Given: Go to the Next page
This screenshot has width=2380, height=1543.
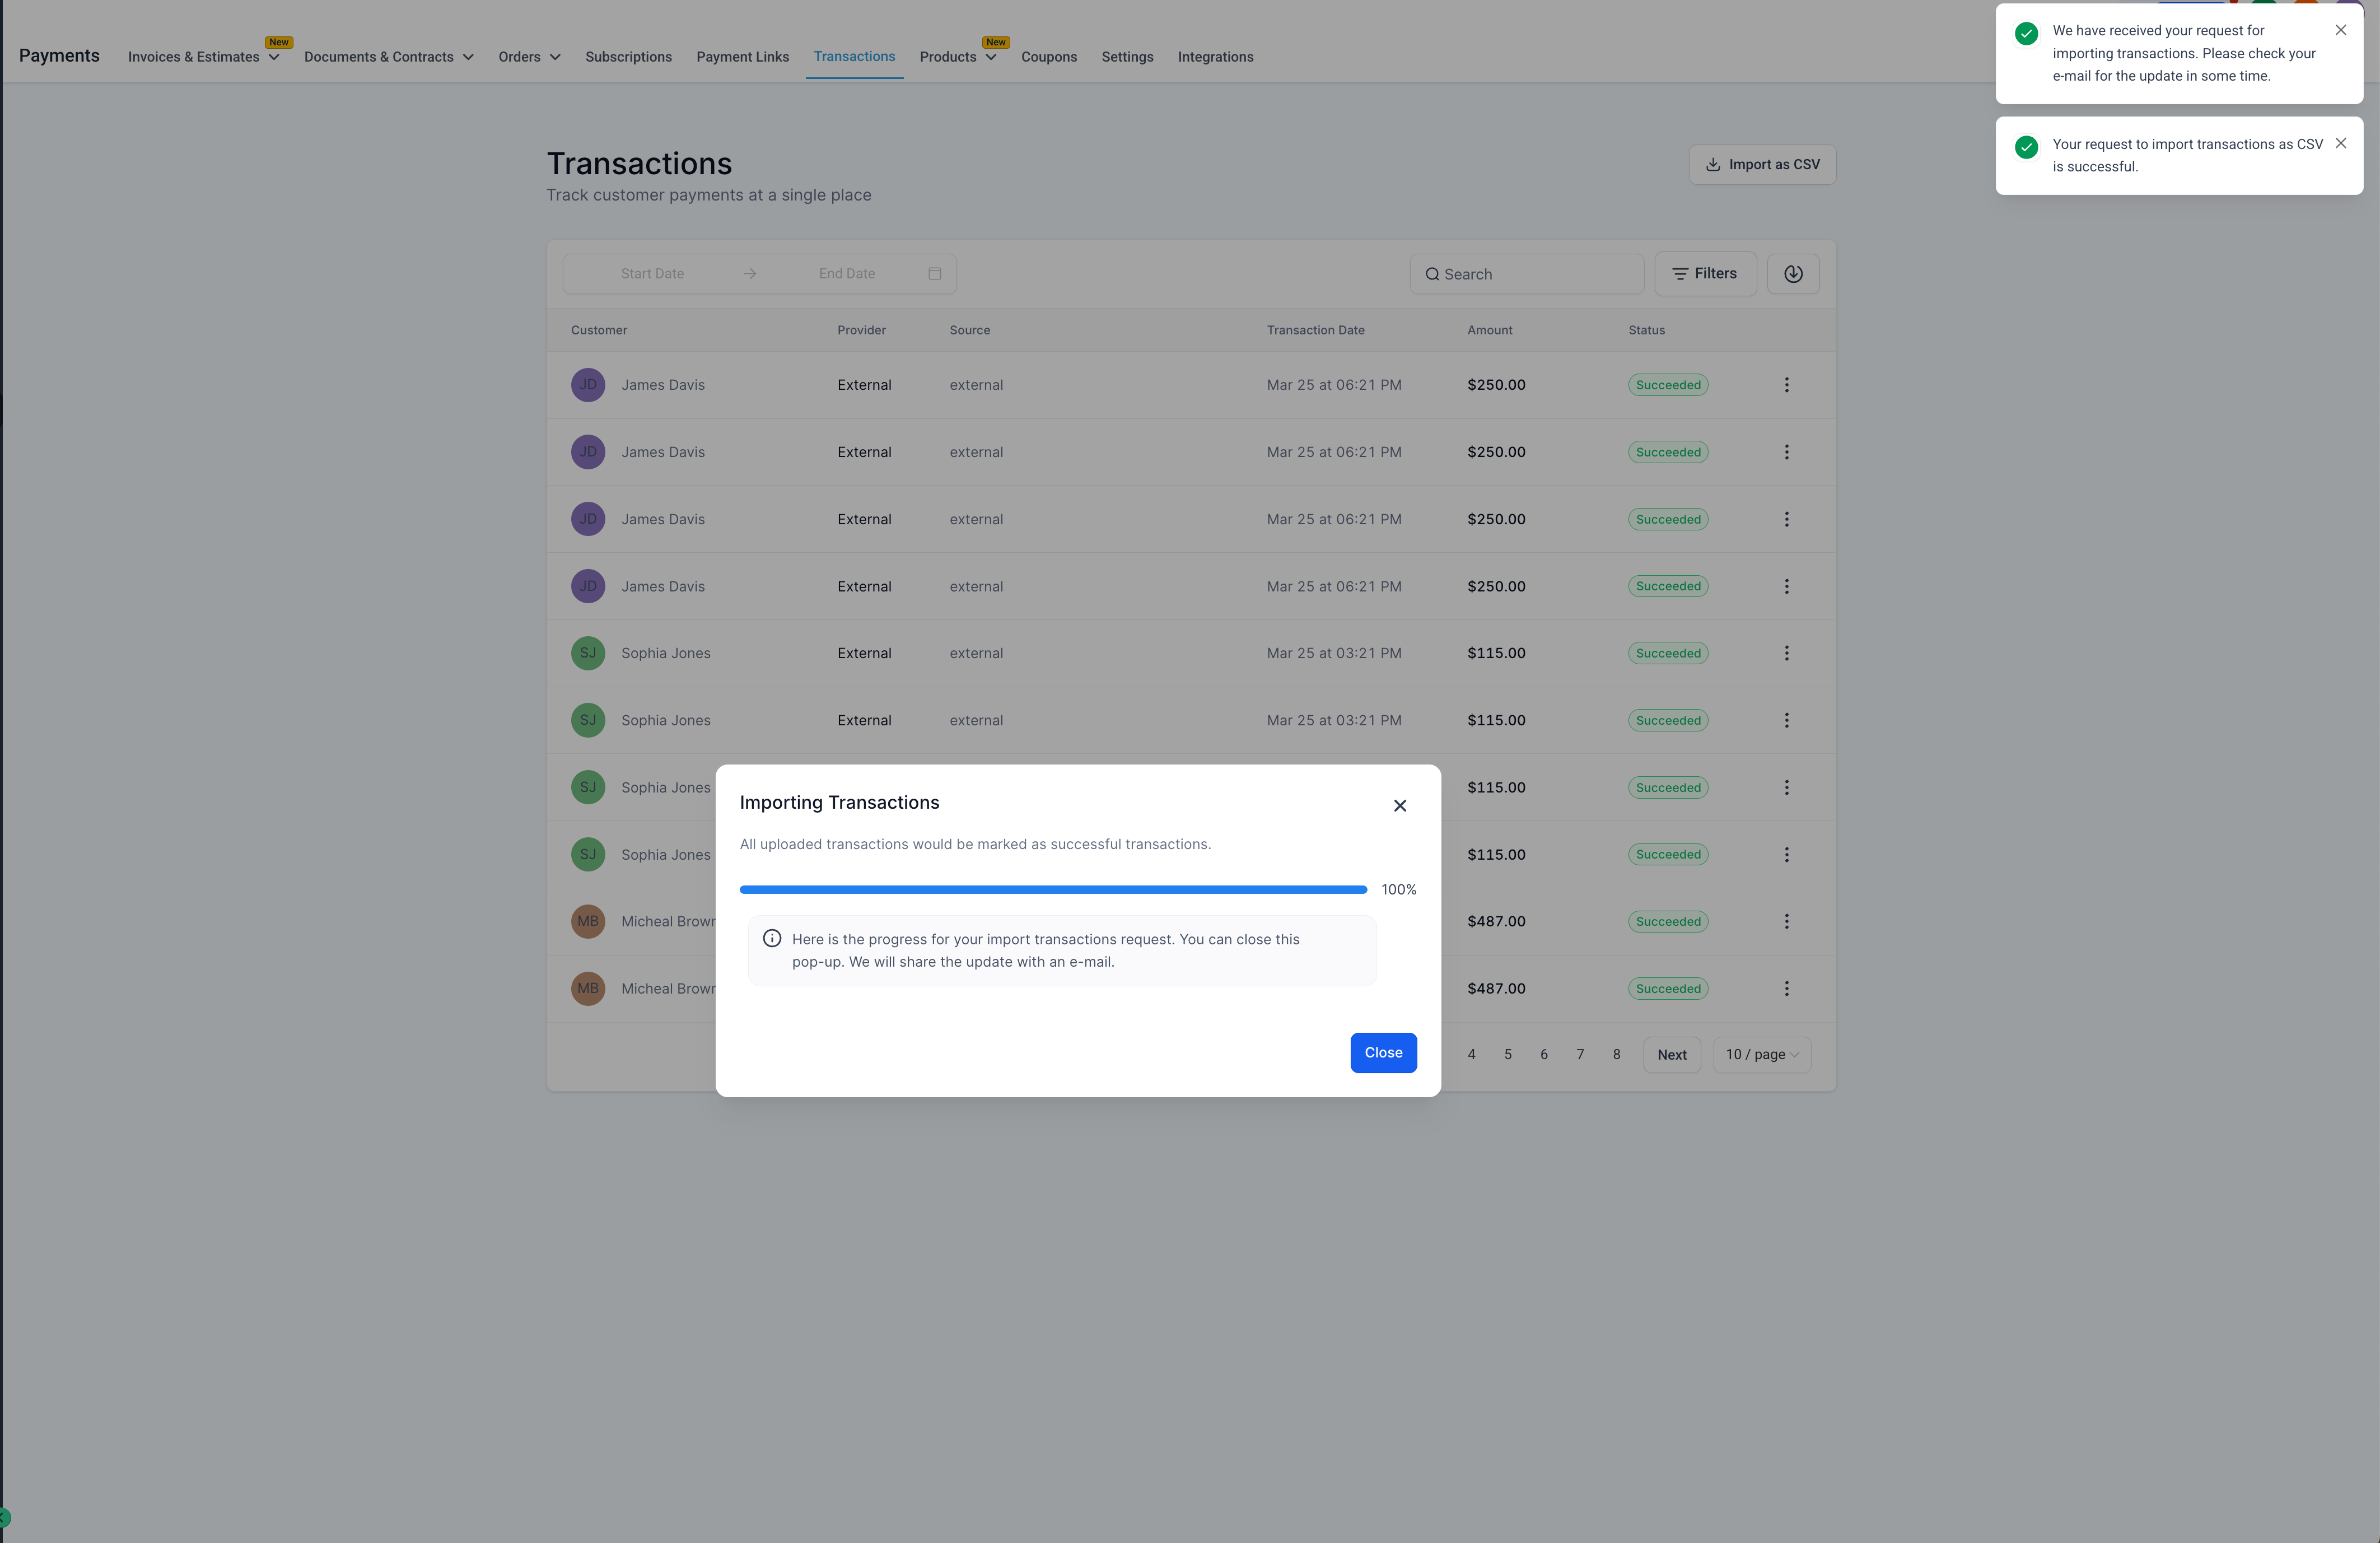Looking at the screenshot, I should [1670, 1054].
